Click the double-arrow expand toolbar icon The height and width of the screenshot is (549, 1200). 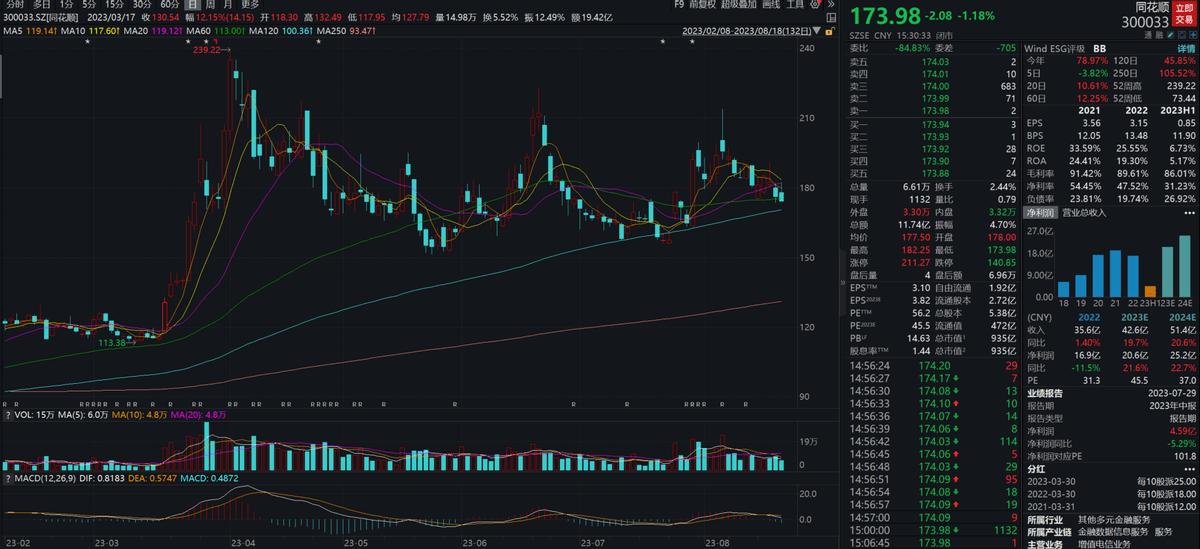pyautogui.click(x=832, y=4)
